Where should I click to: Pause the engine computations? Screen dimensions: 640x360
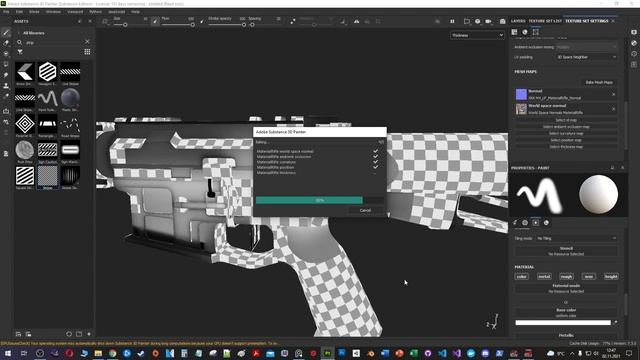click(452, 21)
